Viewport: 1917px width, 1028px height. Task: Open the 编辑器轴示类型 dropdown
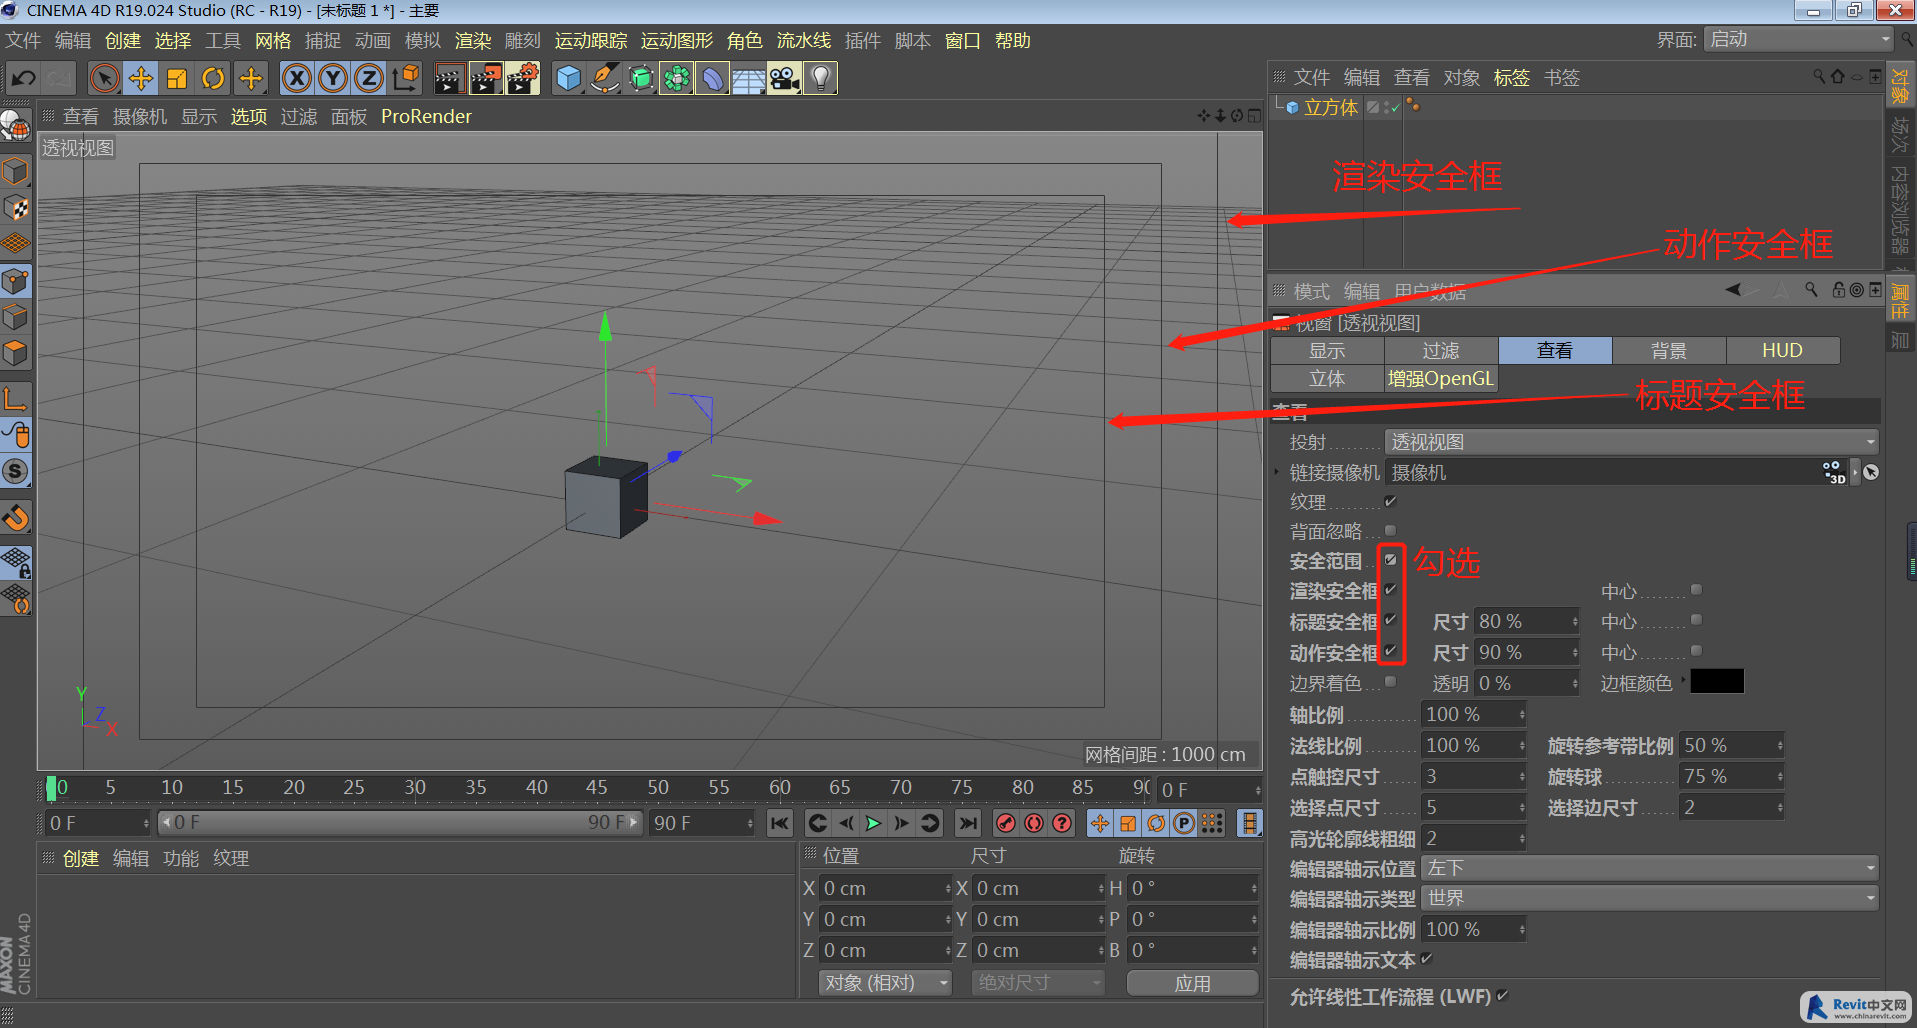1650,898
